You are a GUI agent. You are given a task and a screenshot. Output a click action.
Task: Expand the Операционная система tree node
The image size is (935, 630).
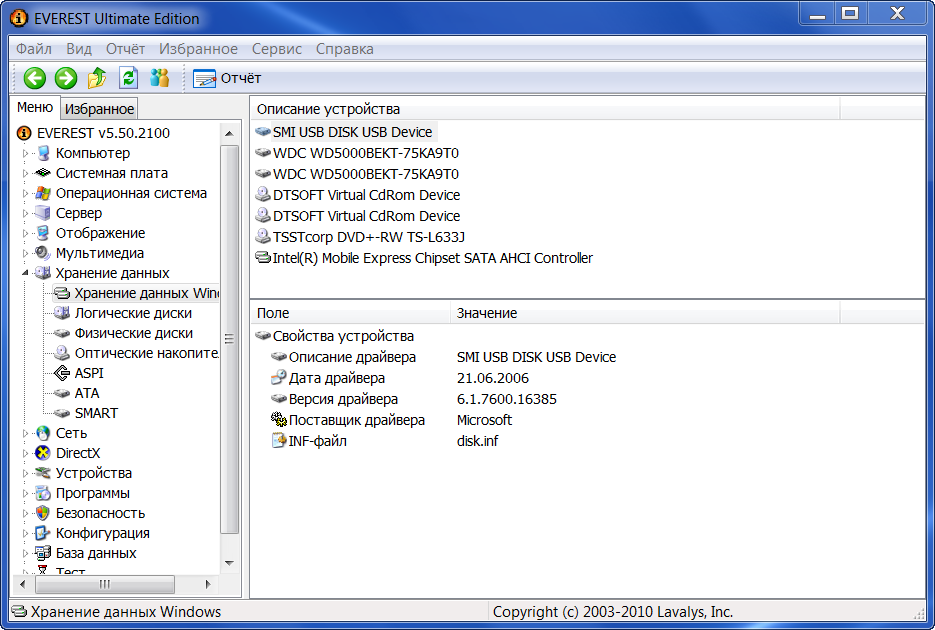pyautogui.click(x=25, y=193)
